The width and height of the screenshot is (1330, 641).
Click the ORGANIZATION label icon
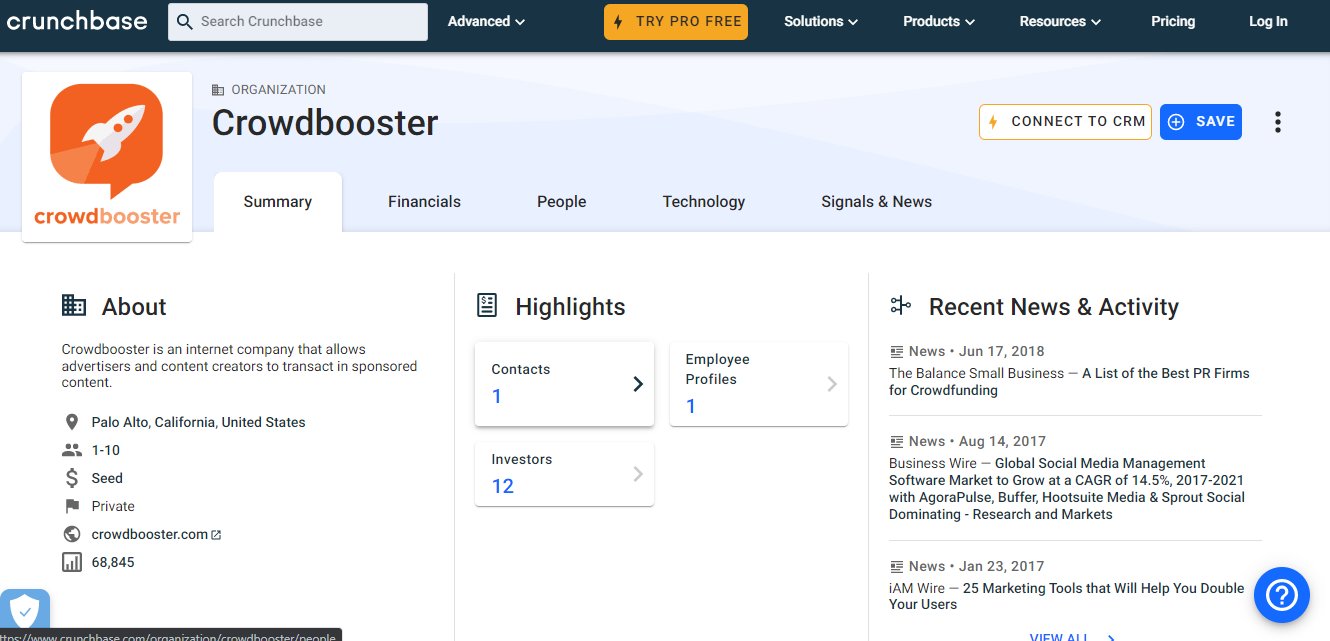(x=218, y=90)
